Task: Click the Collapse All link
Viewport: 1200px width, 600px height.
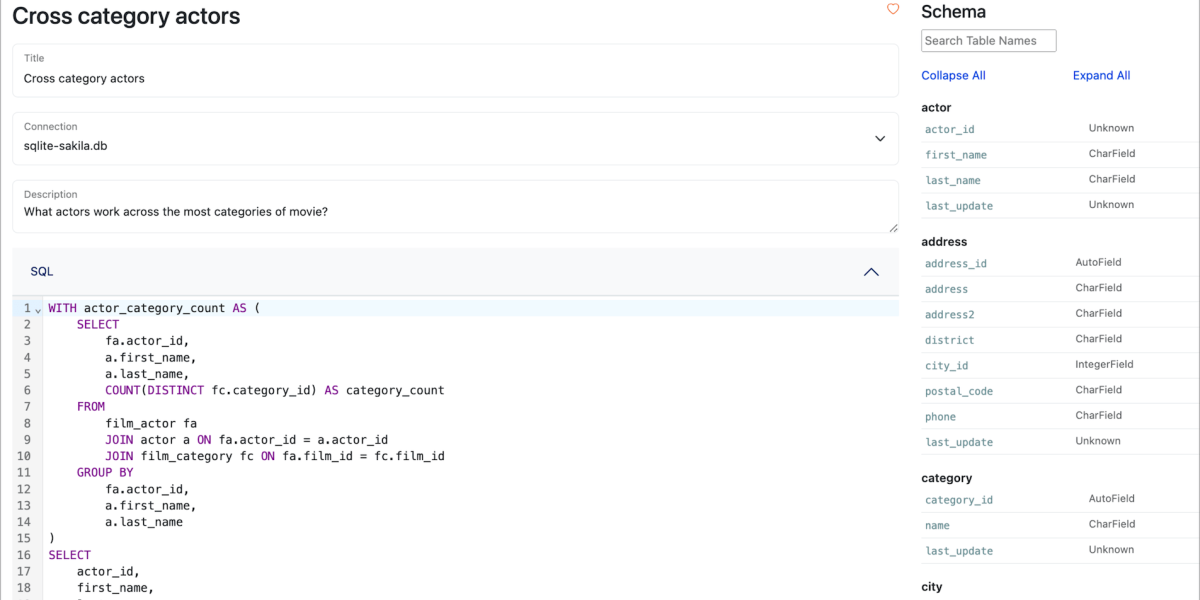Action: click(x=953, y=76)
